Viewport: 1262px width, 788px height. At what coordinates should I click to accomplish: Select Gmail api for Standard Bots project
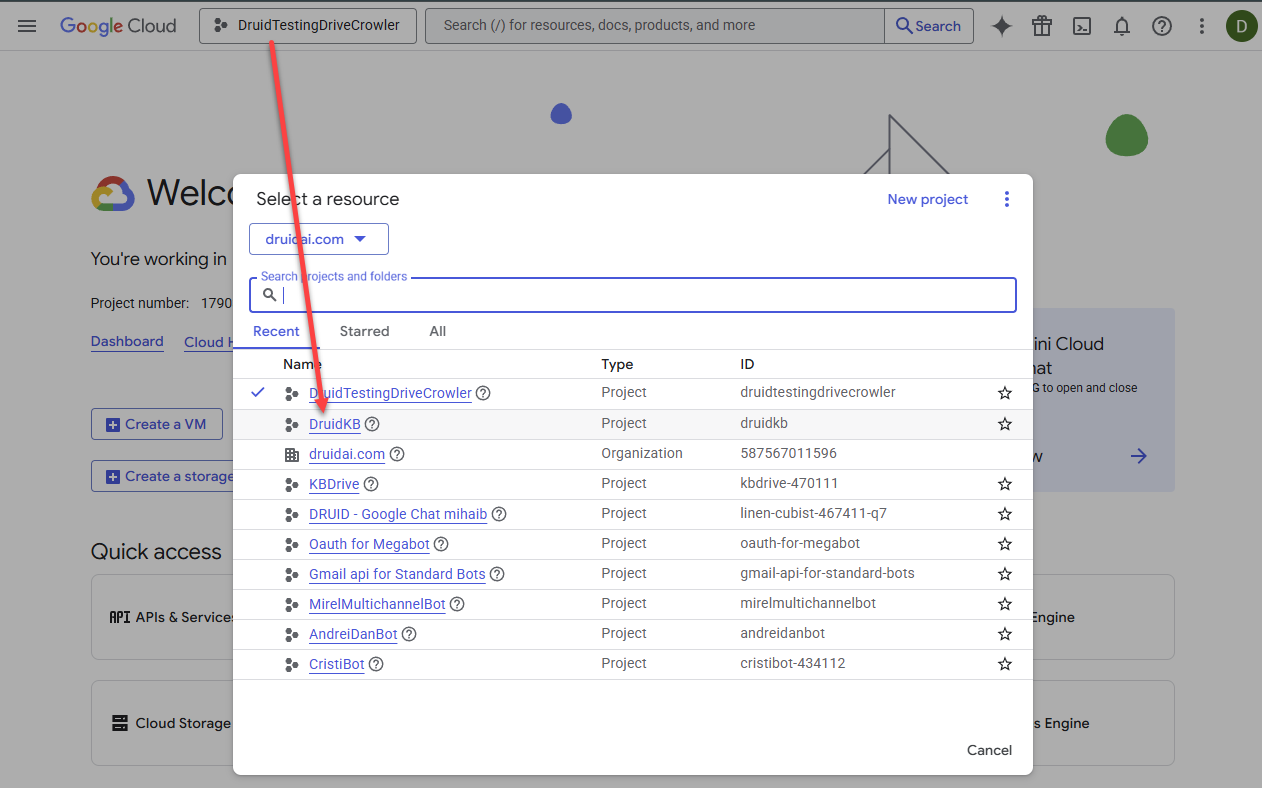pyautogui.click(x=397, y=574)
